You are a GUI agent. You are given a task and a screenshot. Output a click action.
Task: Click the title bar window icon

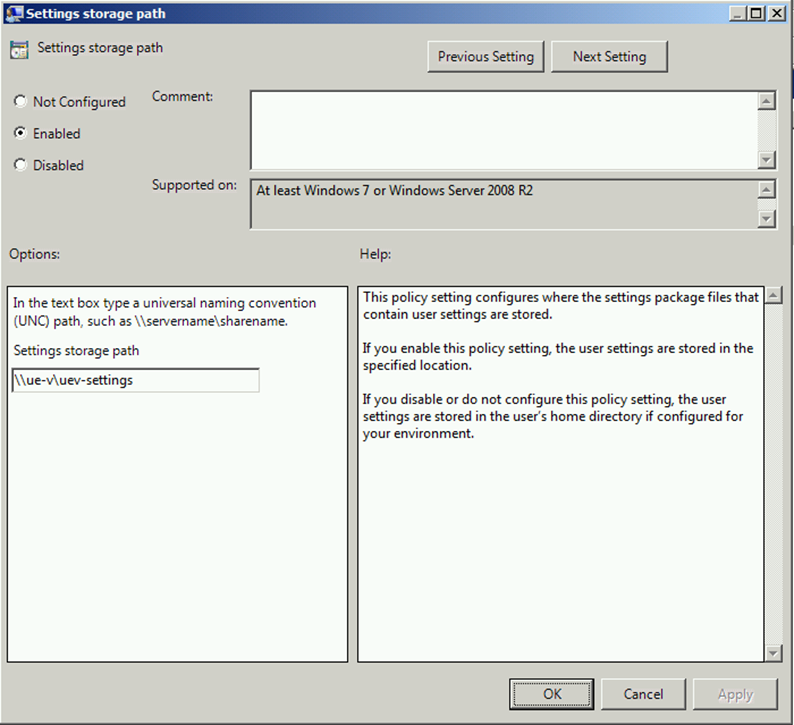point(14,13)
